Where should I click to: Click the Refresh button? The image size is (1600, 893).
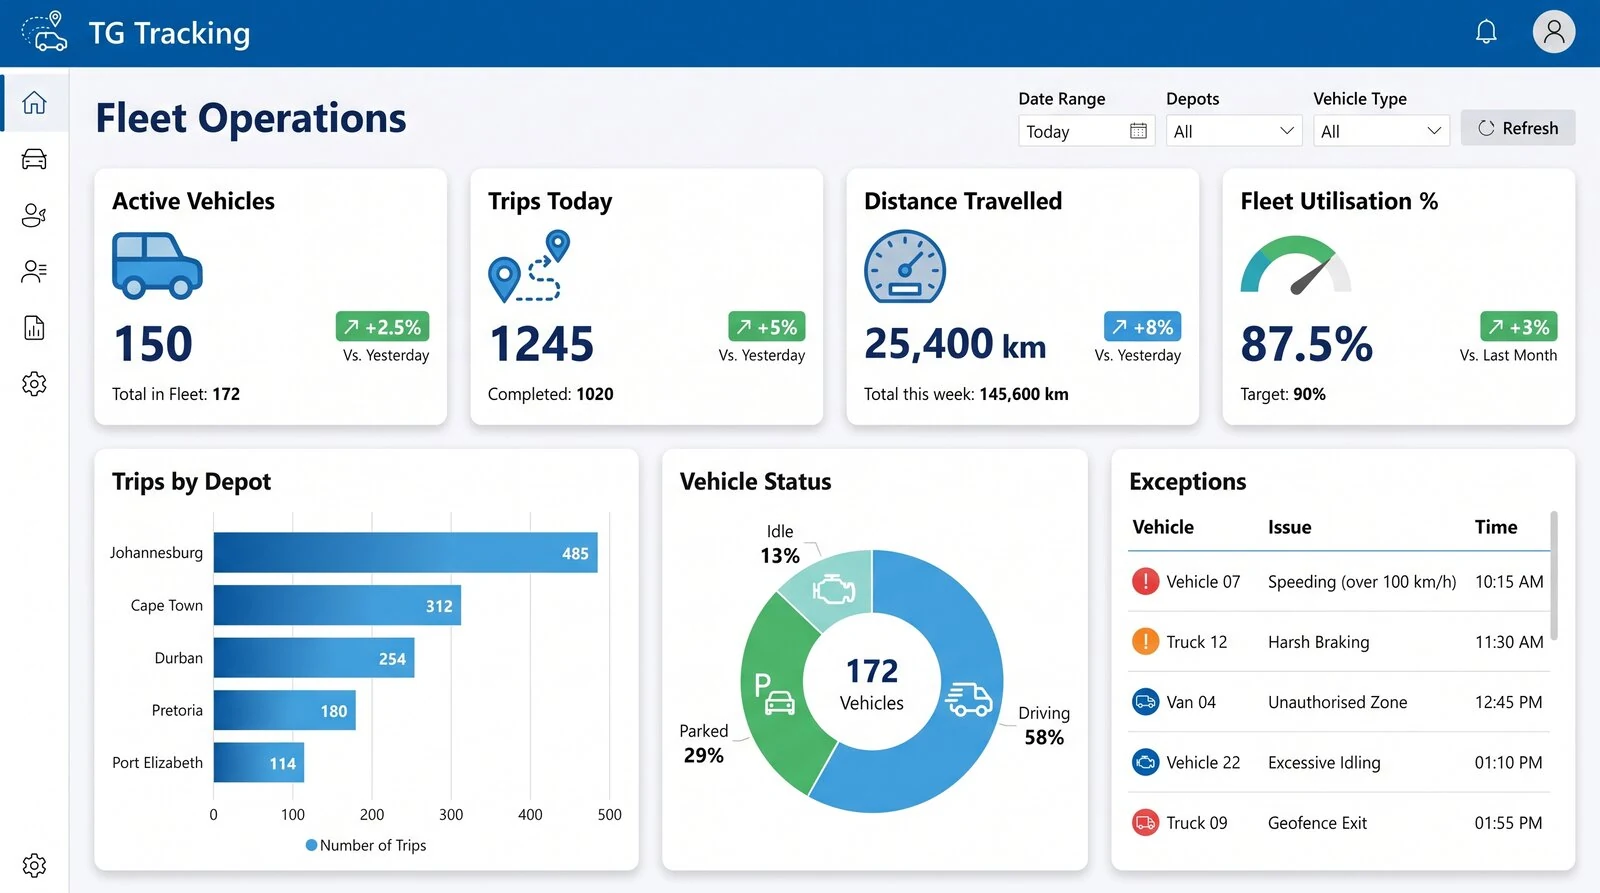(1518, 128)
